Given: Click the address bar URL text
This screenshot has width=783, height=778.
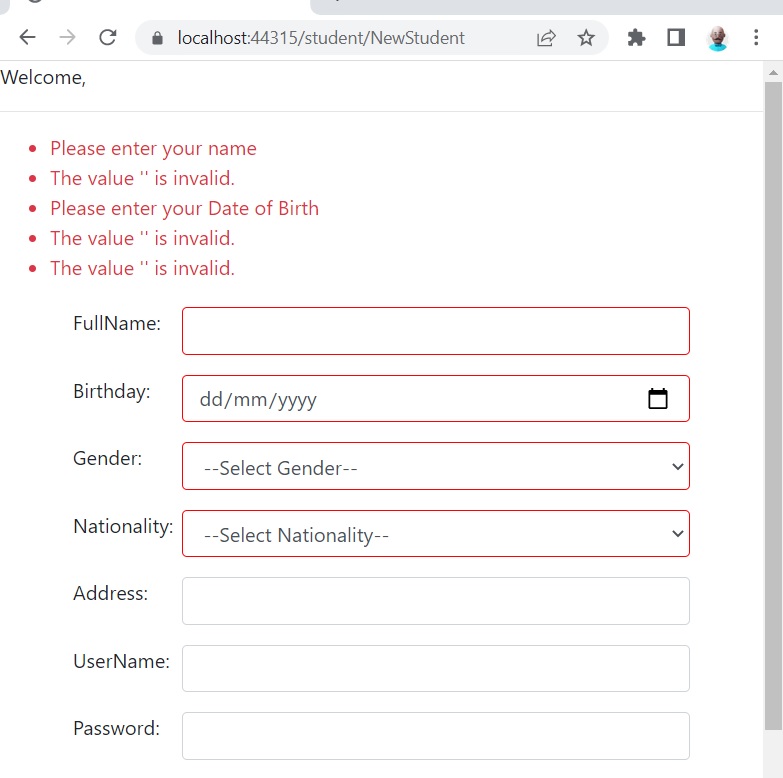Looking at the screenshot, I should click(321, 38).
